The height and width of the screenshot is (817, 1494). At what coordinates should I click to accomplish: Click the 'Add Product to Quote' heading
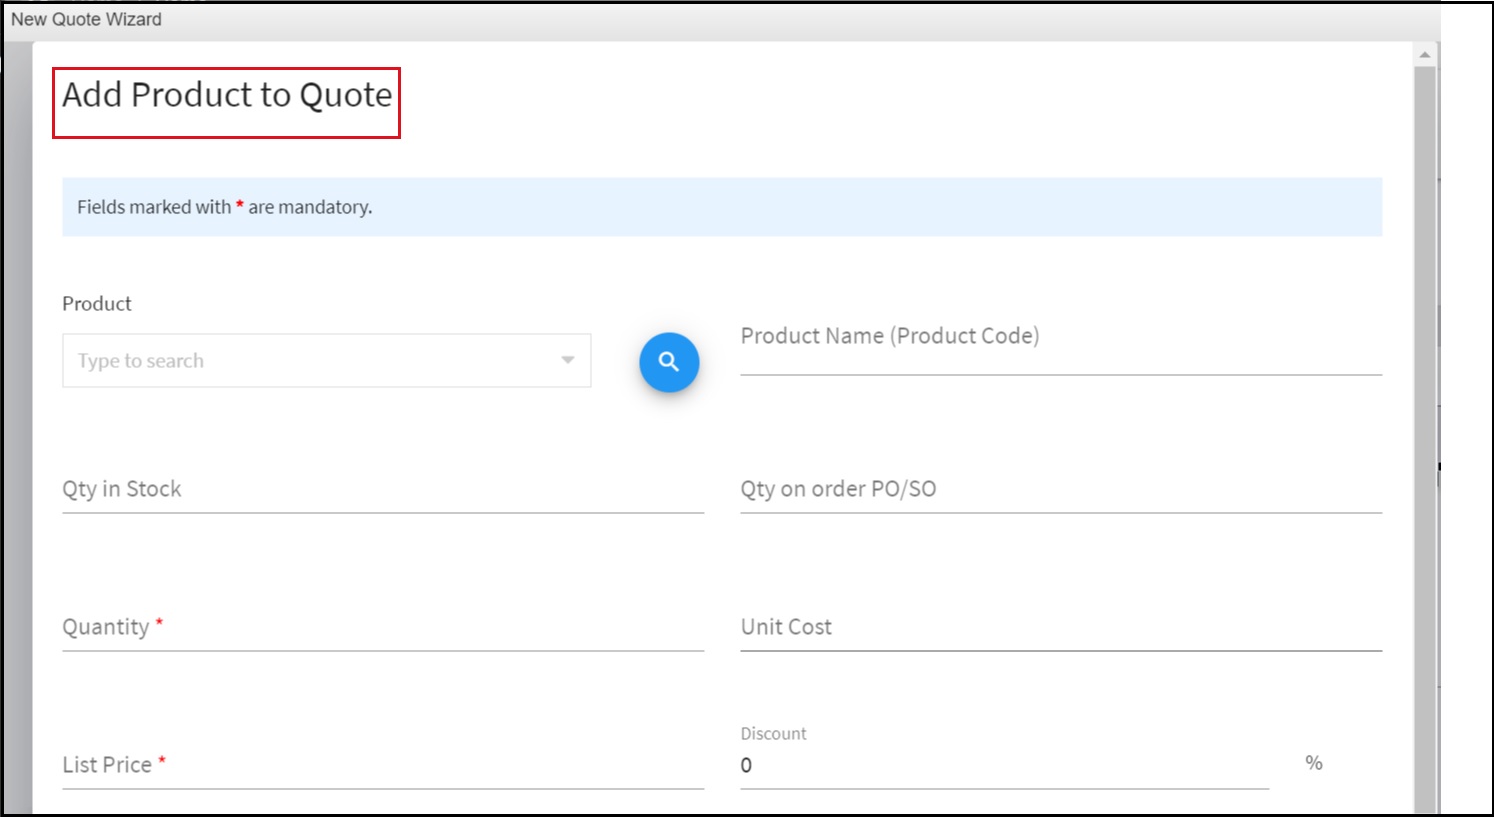point(227,95)
